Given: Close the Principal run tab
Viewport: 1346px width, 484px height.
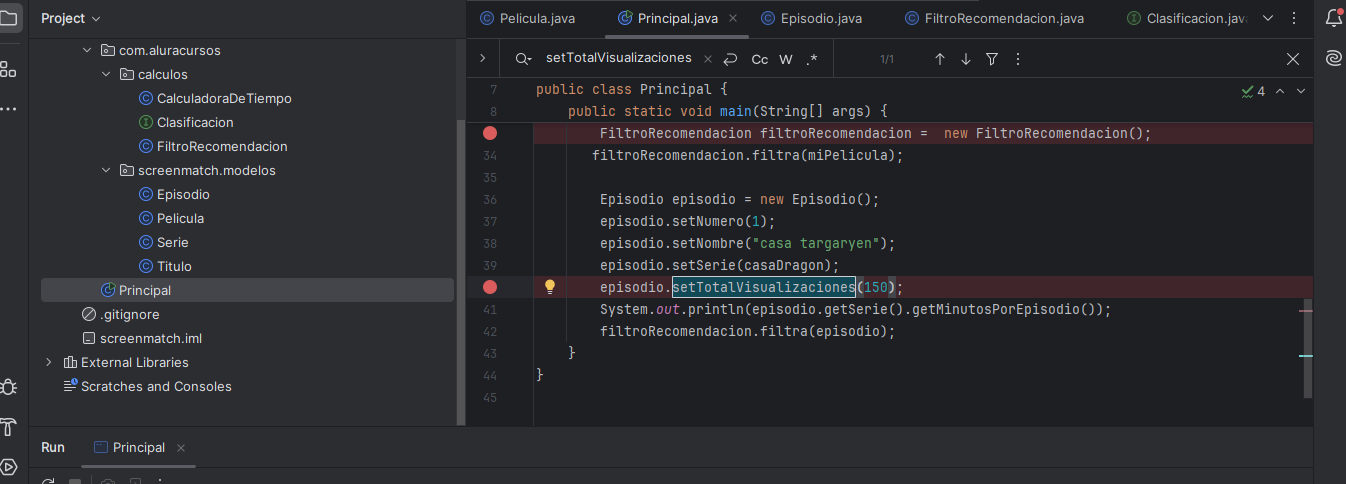Looking at the screenshot, I should tap(180, 448).
